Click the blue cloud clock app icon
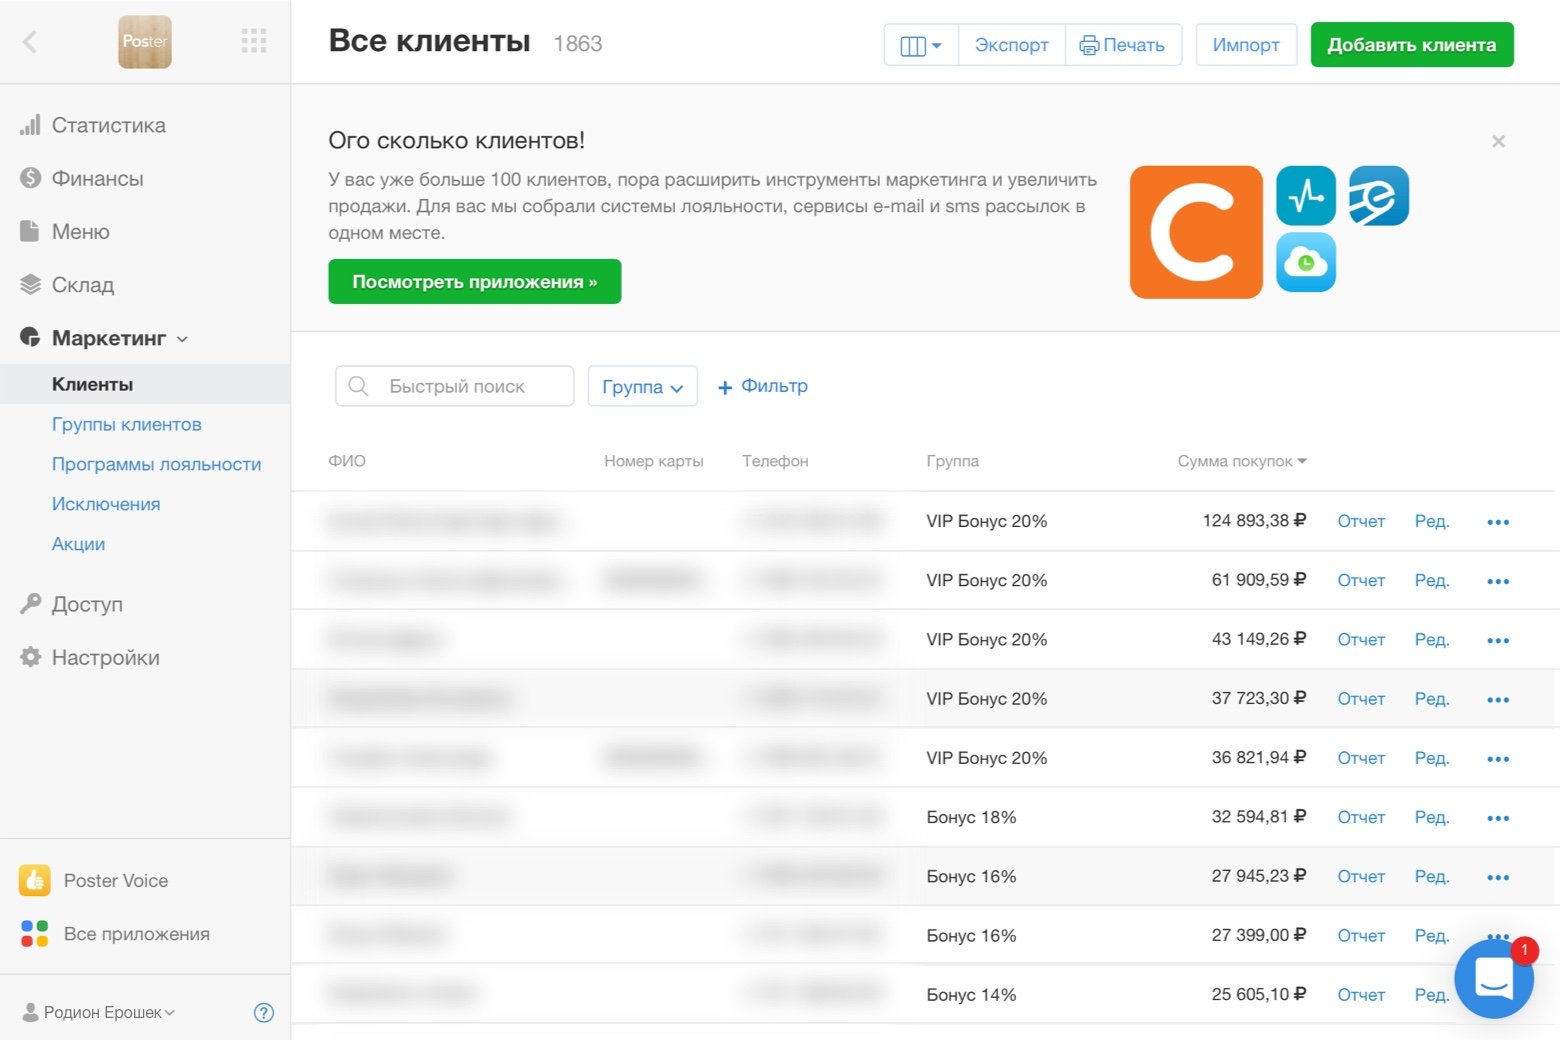The width and height of the screenshot is (1560, 1040). pos(1306,263)
